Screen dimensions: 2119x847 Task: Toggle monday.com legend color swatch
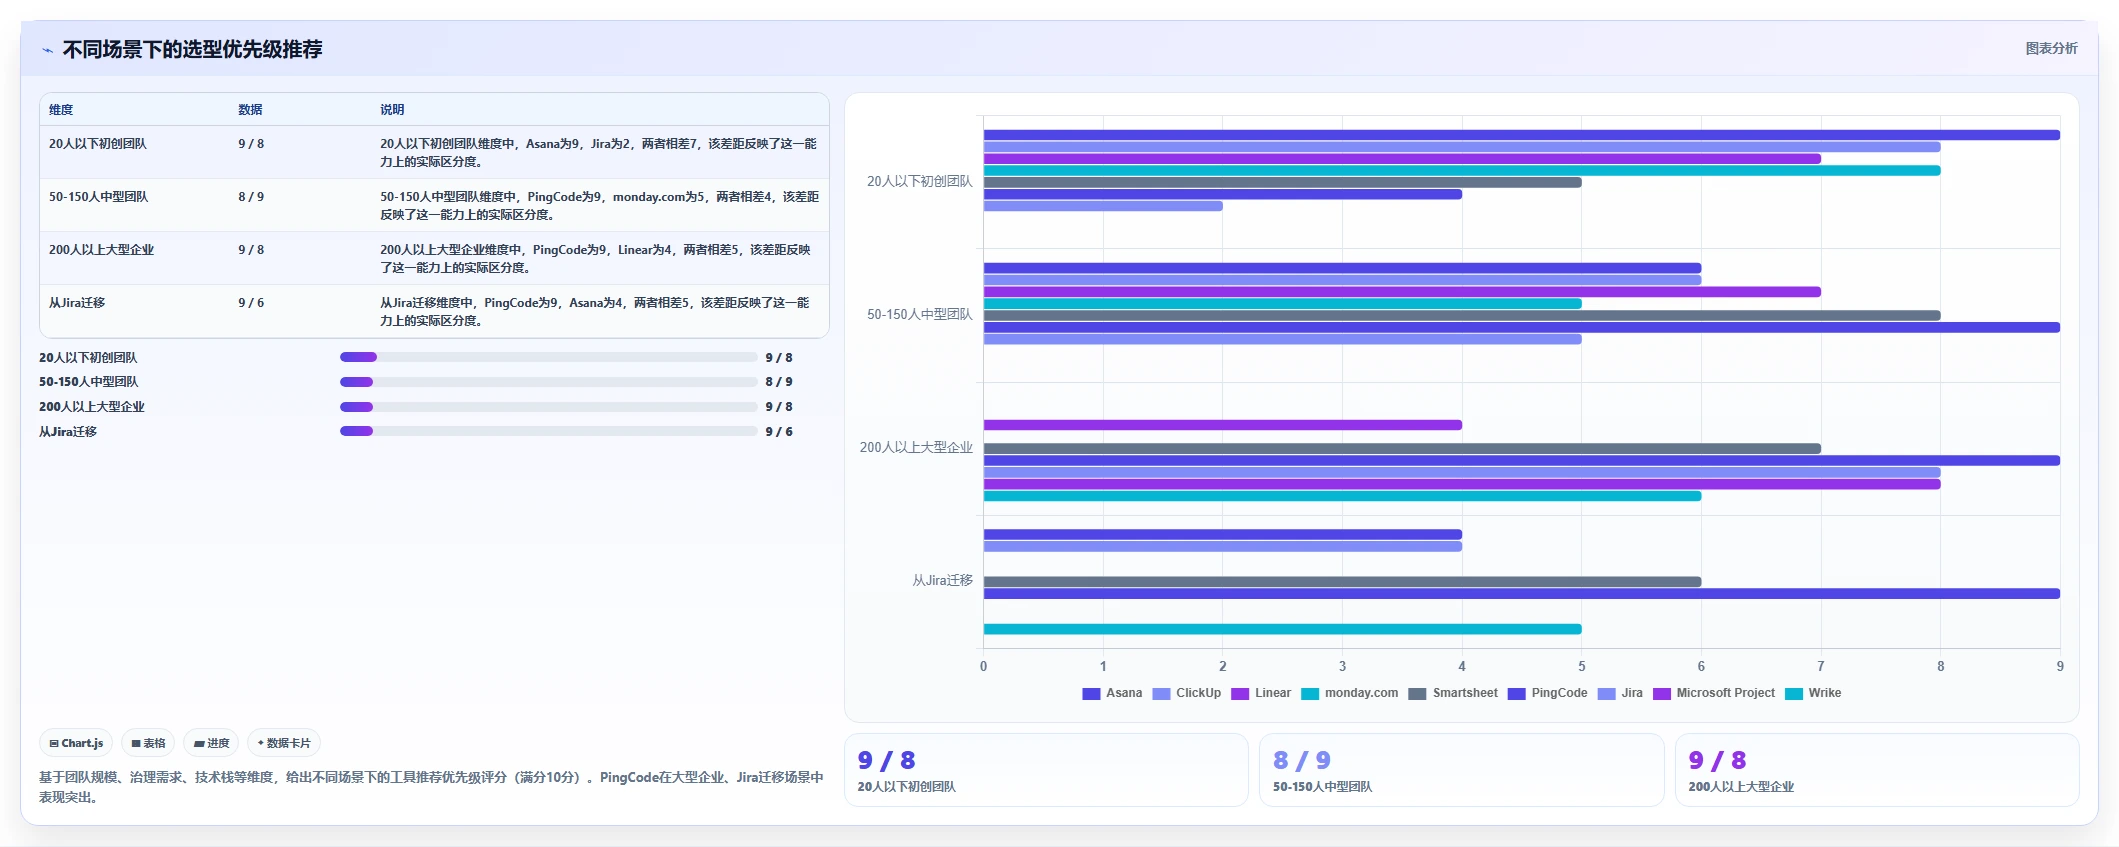tap(1310, 694)
